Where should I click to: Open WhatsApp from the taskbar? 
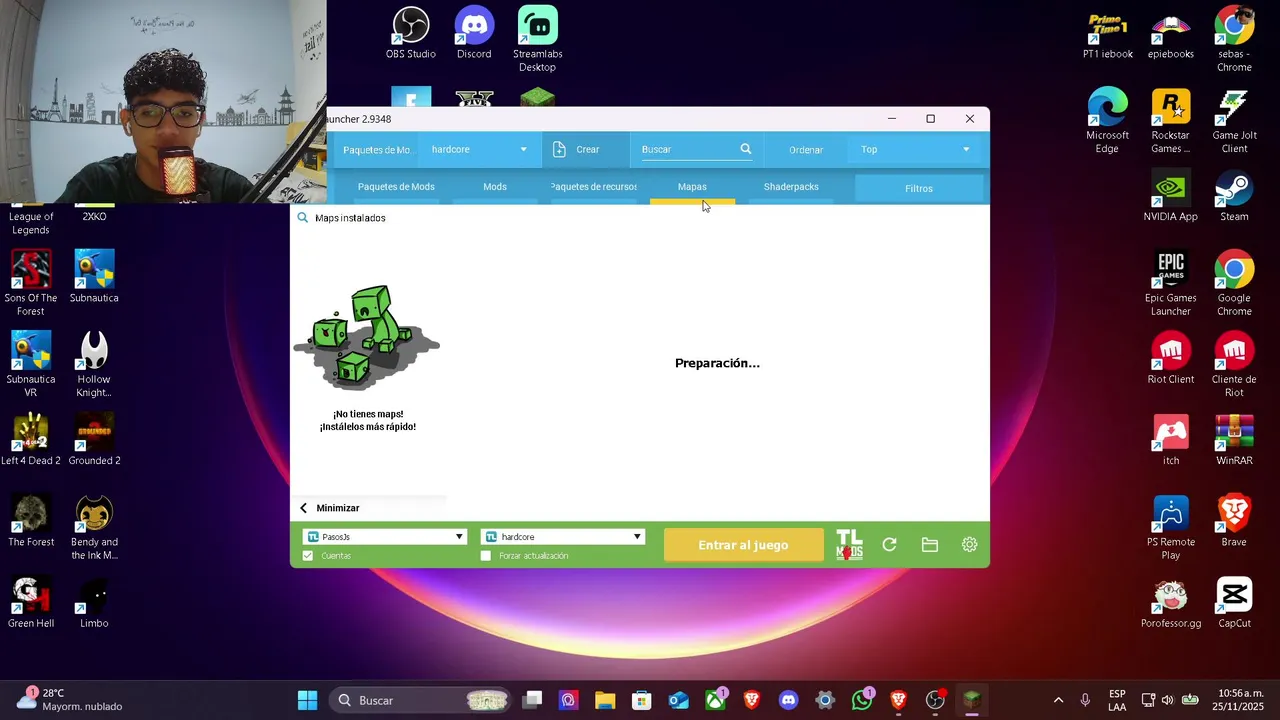tap(862, 700)
